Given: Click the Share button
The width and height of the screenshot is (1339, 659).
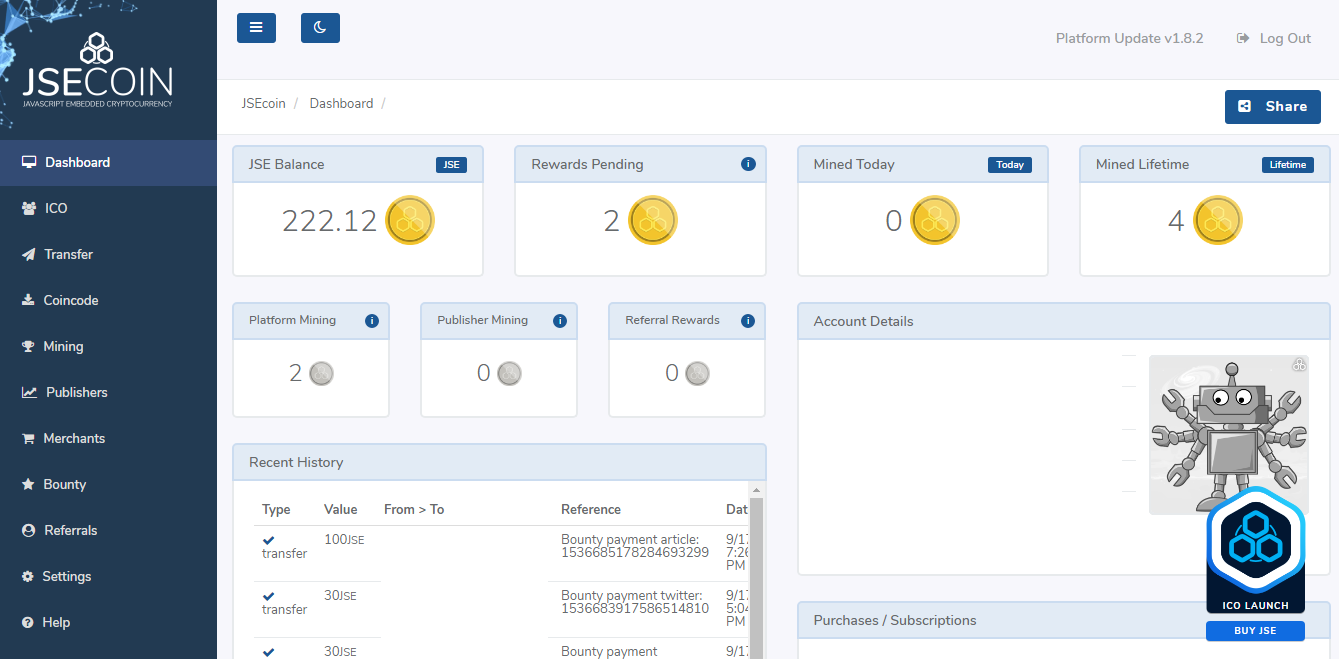Looking at the screenshot, I should (x=1272, y=107).
